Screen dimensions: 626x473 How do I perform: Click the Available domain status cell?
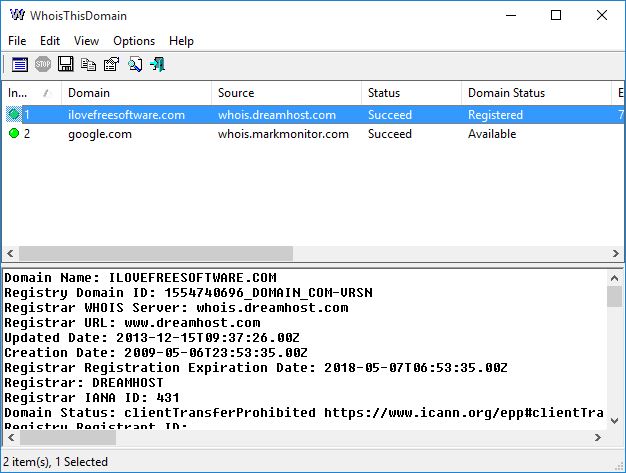492,134
